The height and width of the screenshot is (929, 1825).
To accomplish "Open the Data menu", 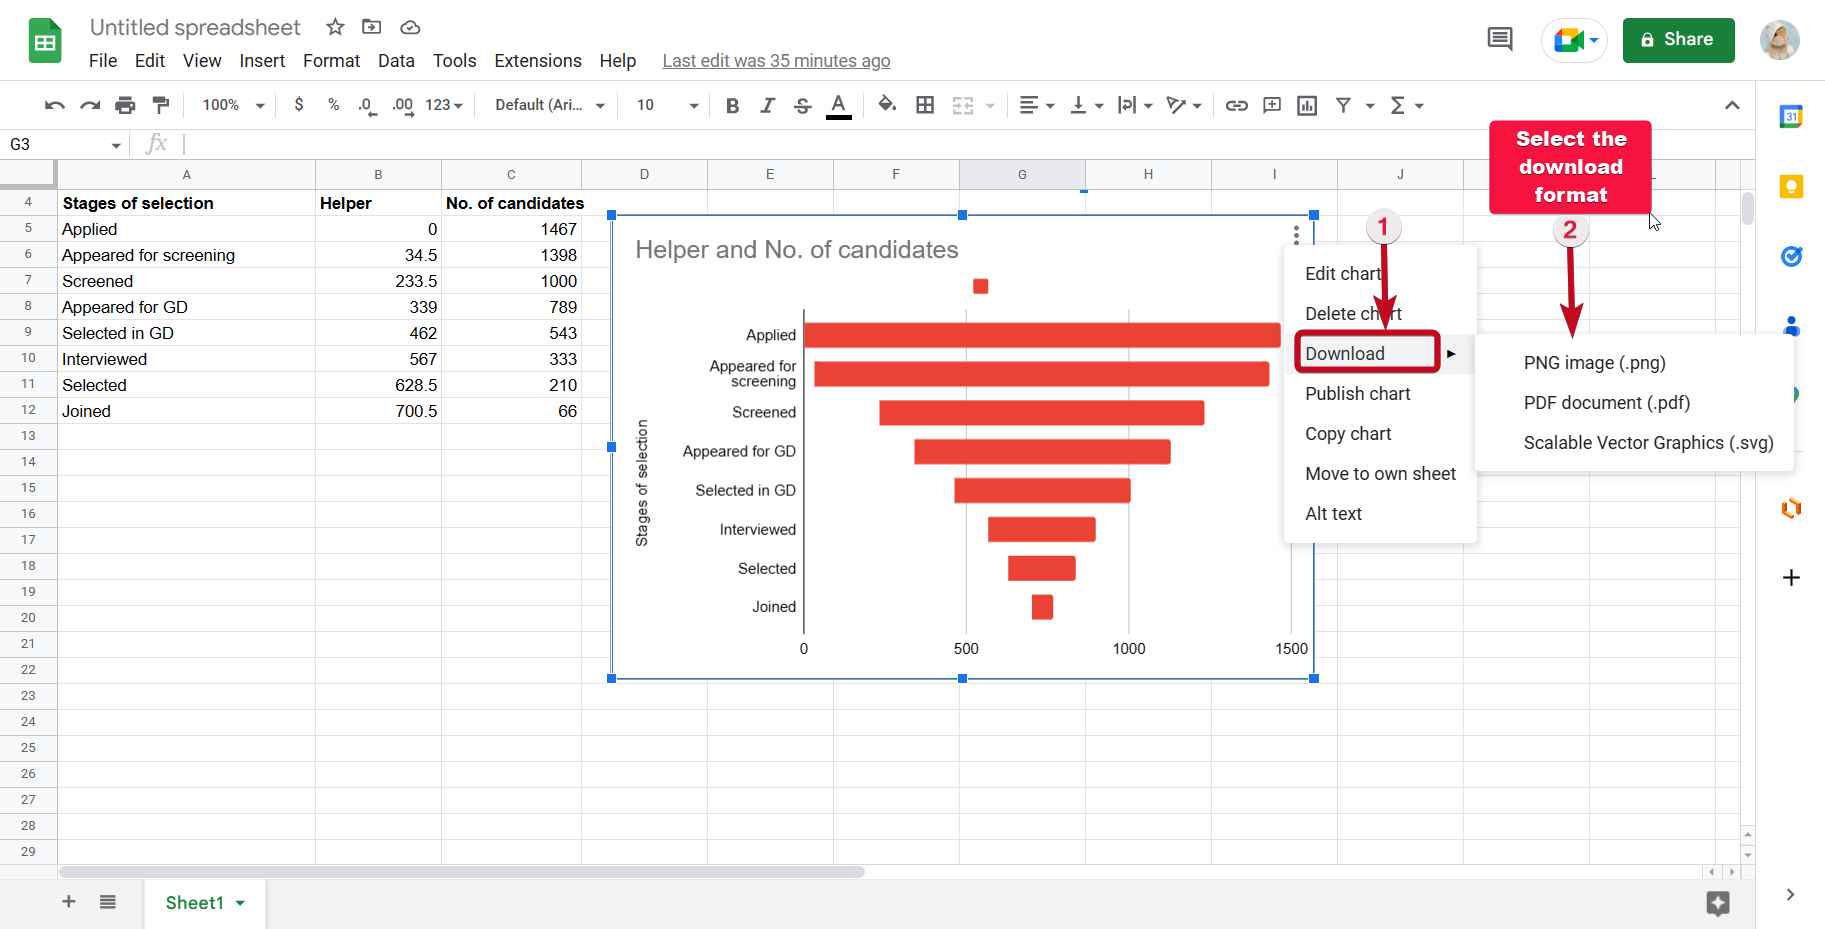I will tap(396, 61).
